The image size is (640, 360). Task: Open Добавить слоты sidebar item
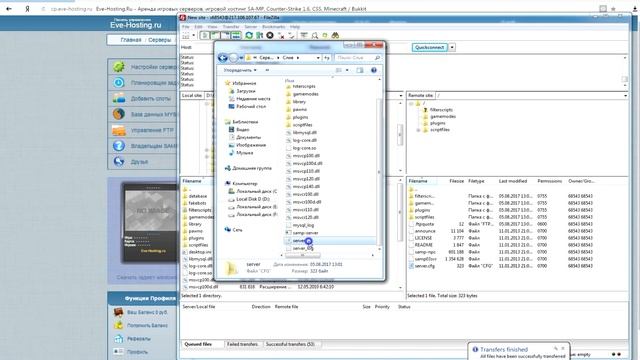pos(143,98)
